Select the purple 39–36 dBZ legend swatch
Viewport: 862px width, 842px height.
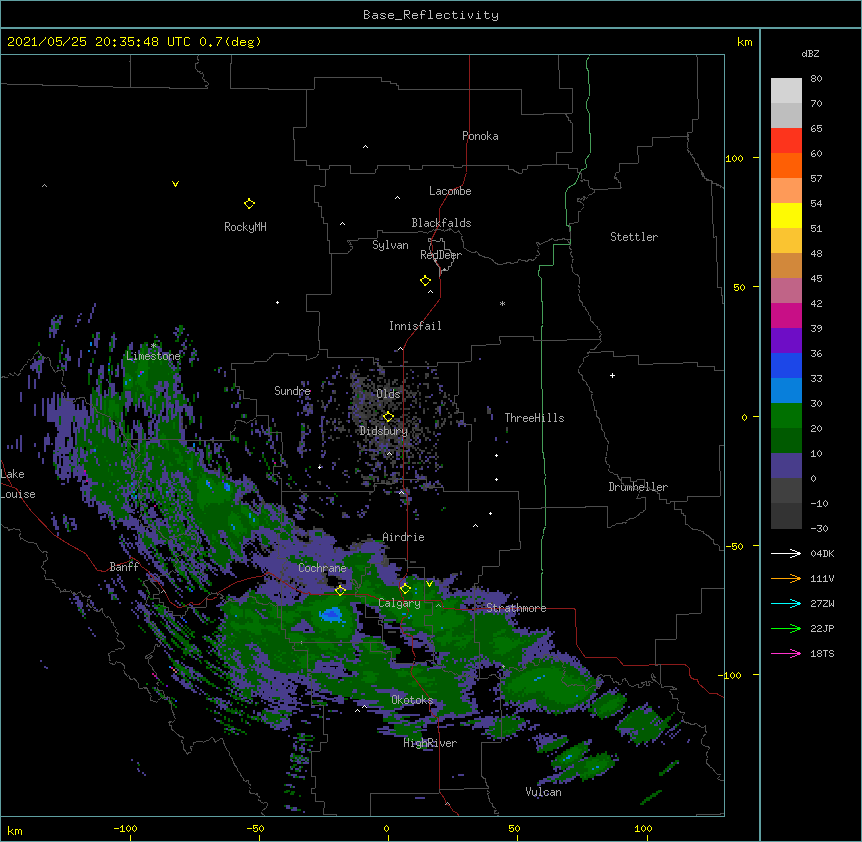[786, 340]
